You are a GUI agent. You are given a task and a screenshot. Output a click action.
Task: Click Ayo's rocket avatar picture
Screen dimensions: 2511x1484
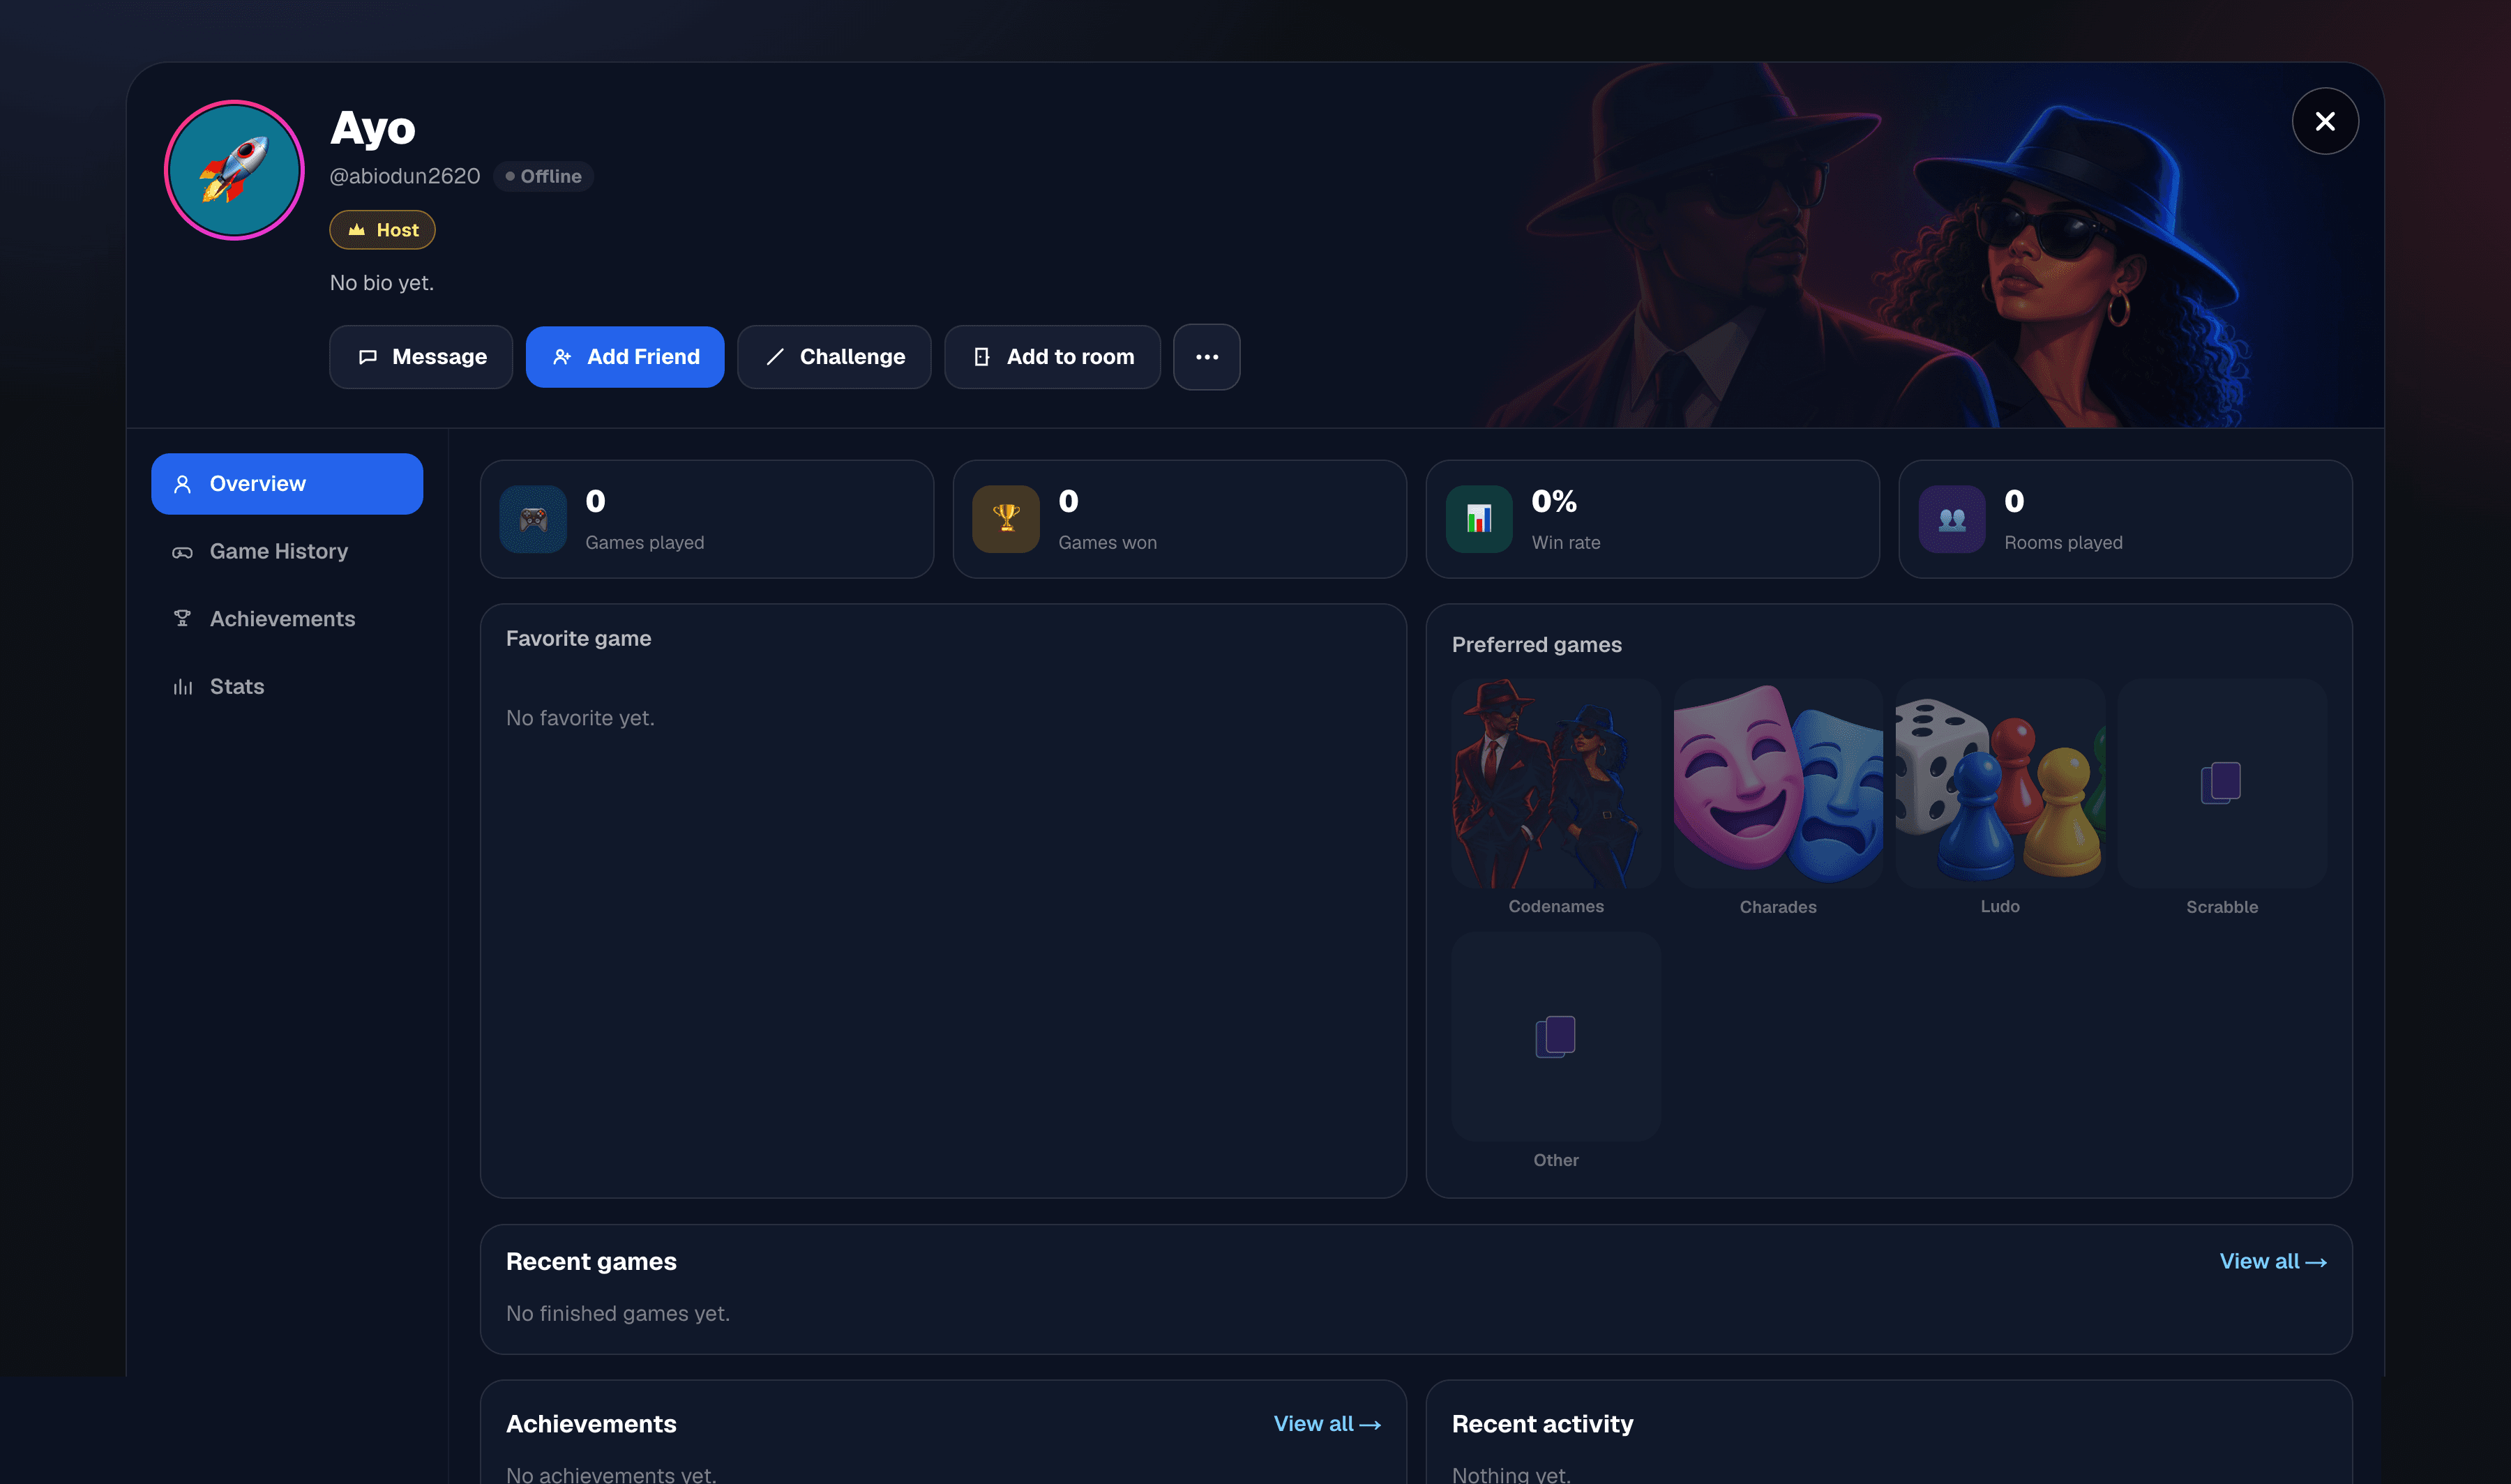234,170
